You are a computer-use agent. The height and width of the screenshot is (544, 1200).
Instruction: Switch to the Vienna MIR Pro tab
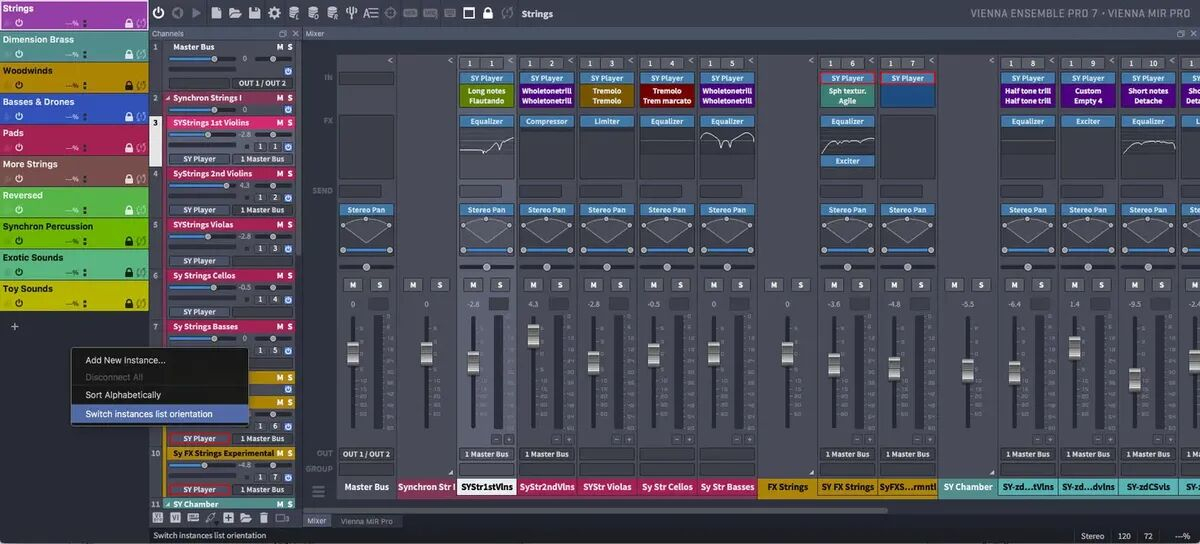coord(366,521)
